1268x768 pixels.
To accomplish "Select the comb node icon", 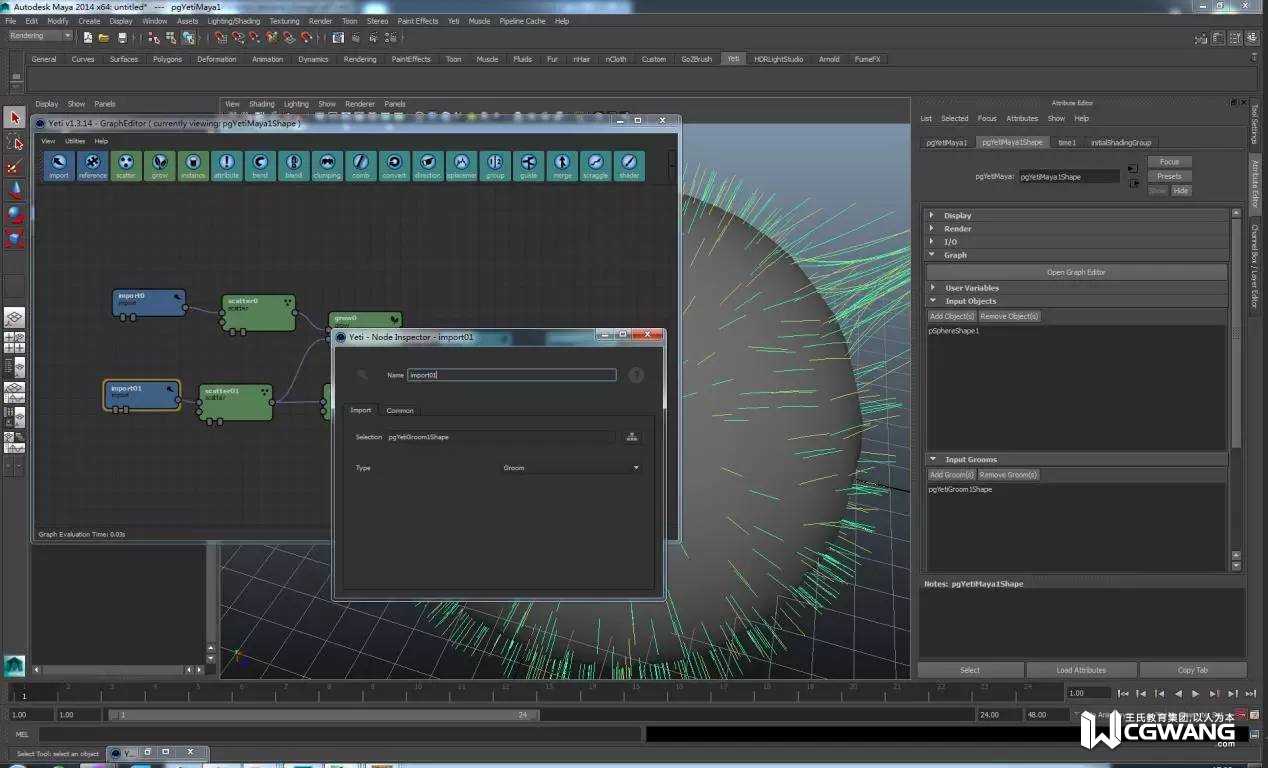I will (360, 165).
